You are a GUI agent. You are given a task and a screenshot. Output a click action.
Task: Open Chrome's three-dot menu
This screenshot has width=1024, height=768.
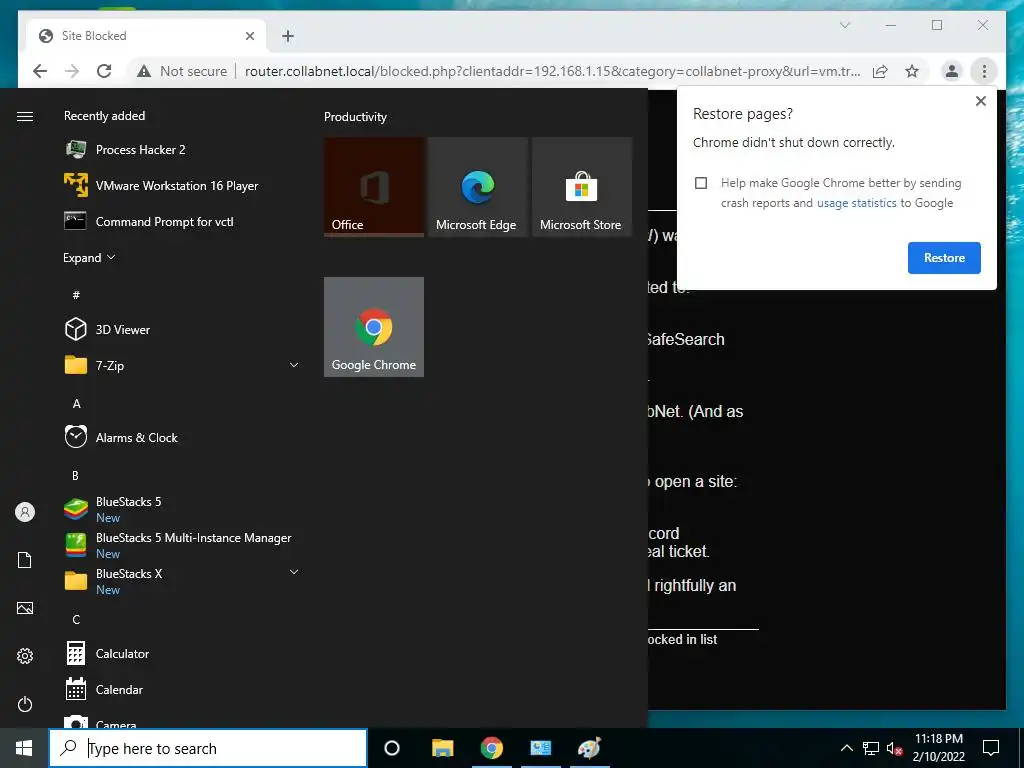click(x=984, y=71)
